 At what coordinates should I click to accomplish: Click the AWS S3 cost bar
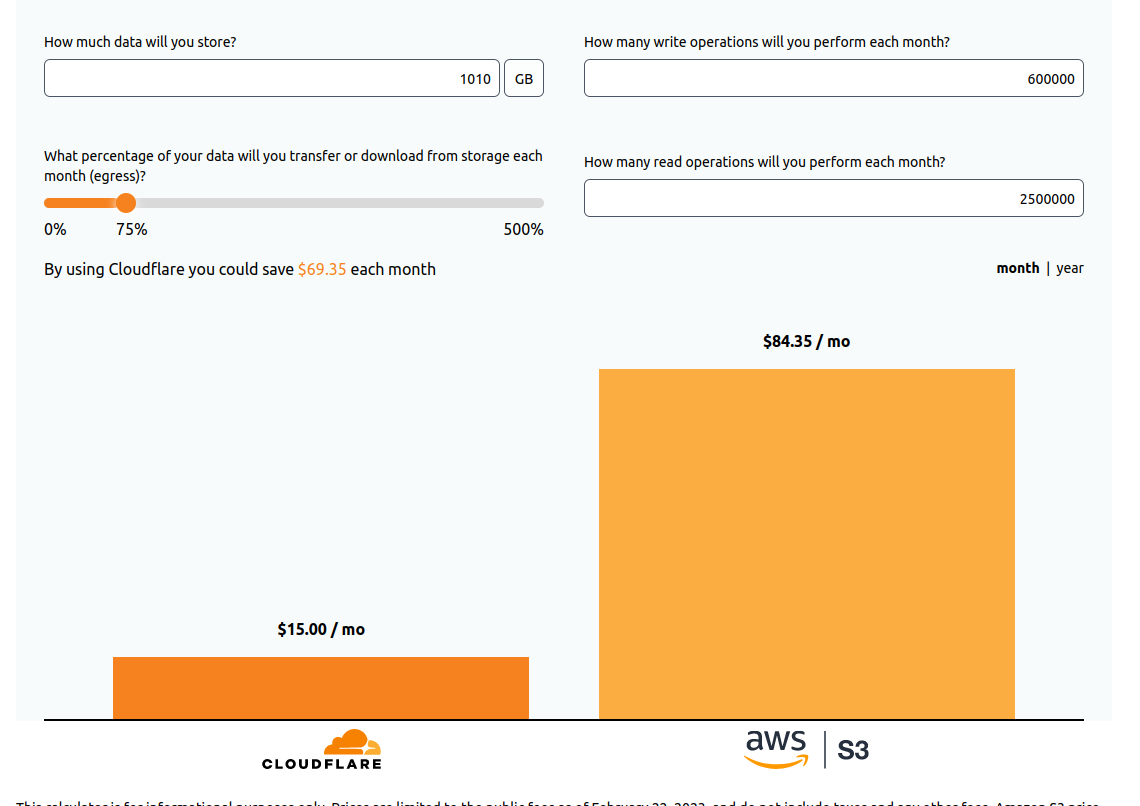point(806,544)
